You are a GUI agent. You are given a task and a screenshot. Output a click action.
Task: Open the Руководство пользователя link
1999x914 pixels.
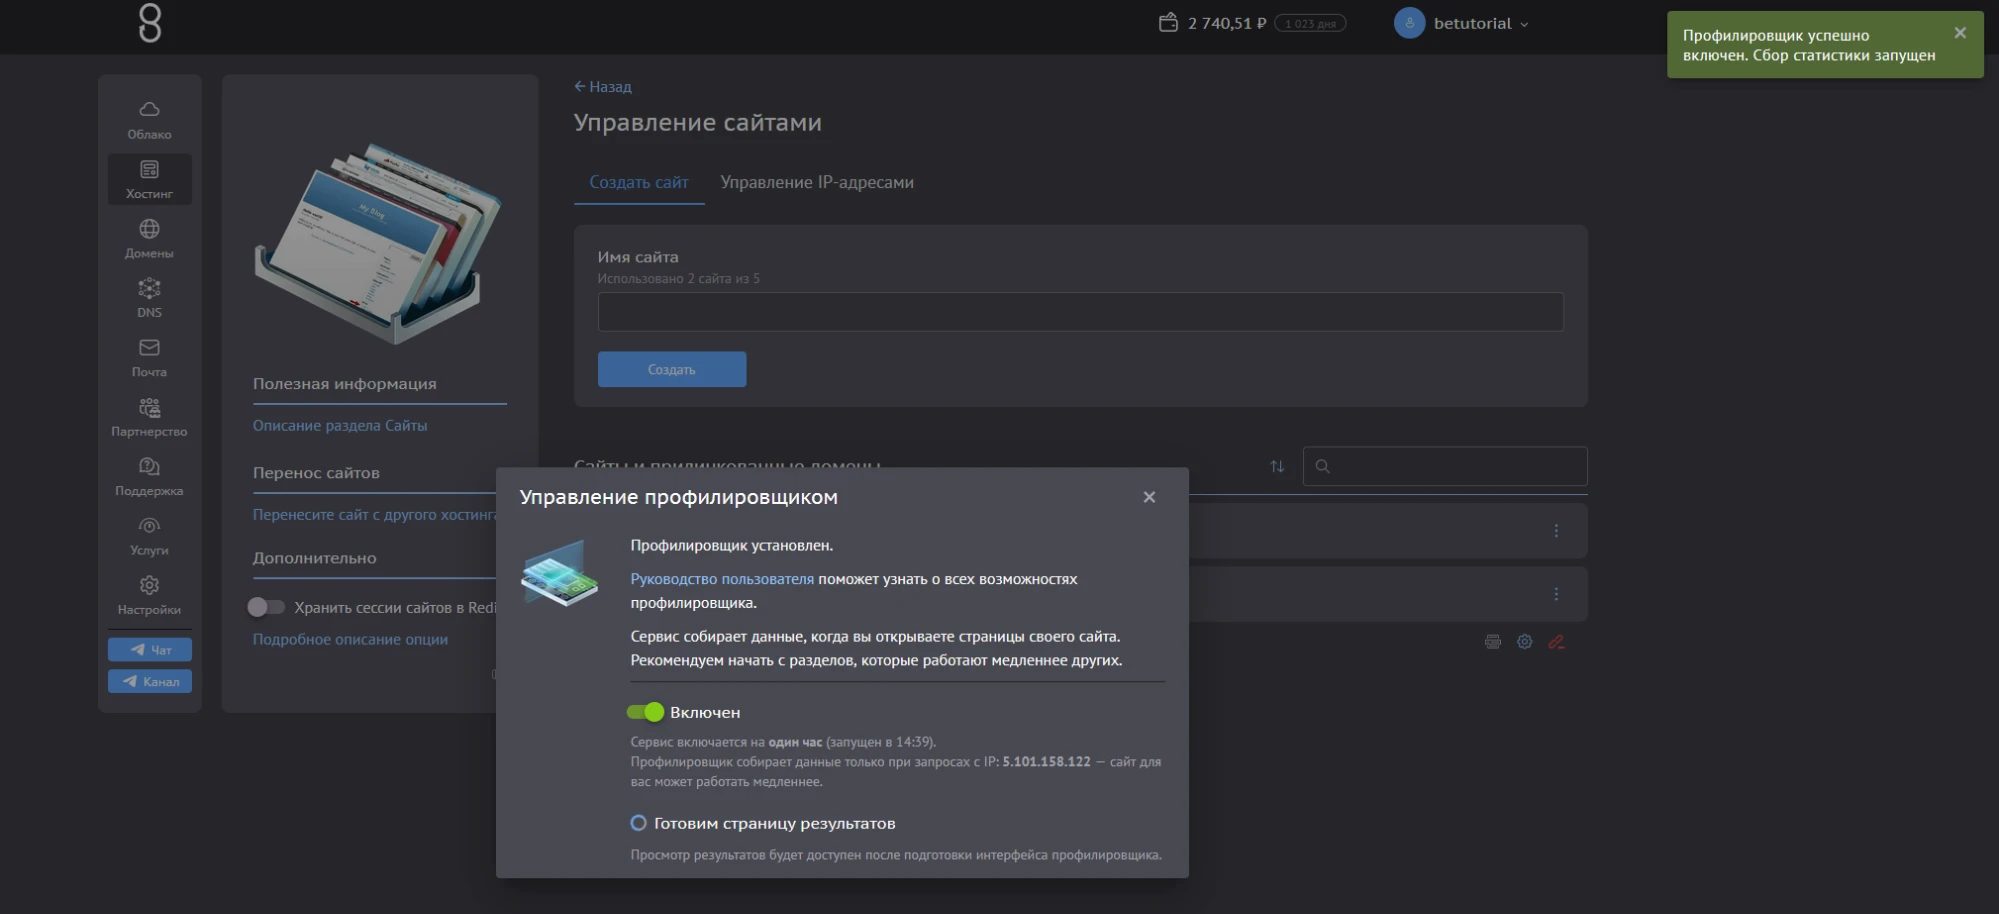point(721,579)
